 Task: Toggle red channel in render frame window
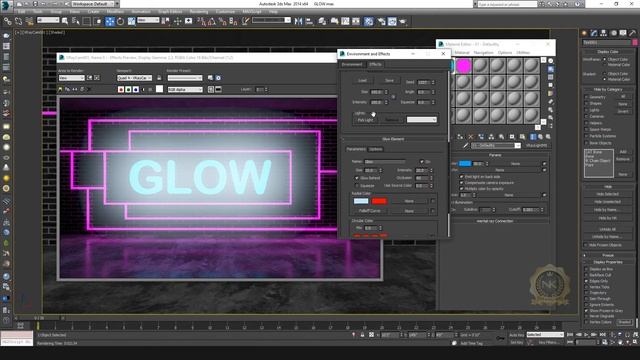pos(121,89)
